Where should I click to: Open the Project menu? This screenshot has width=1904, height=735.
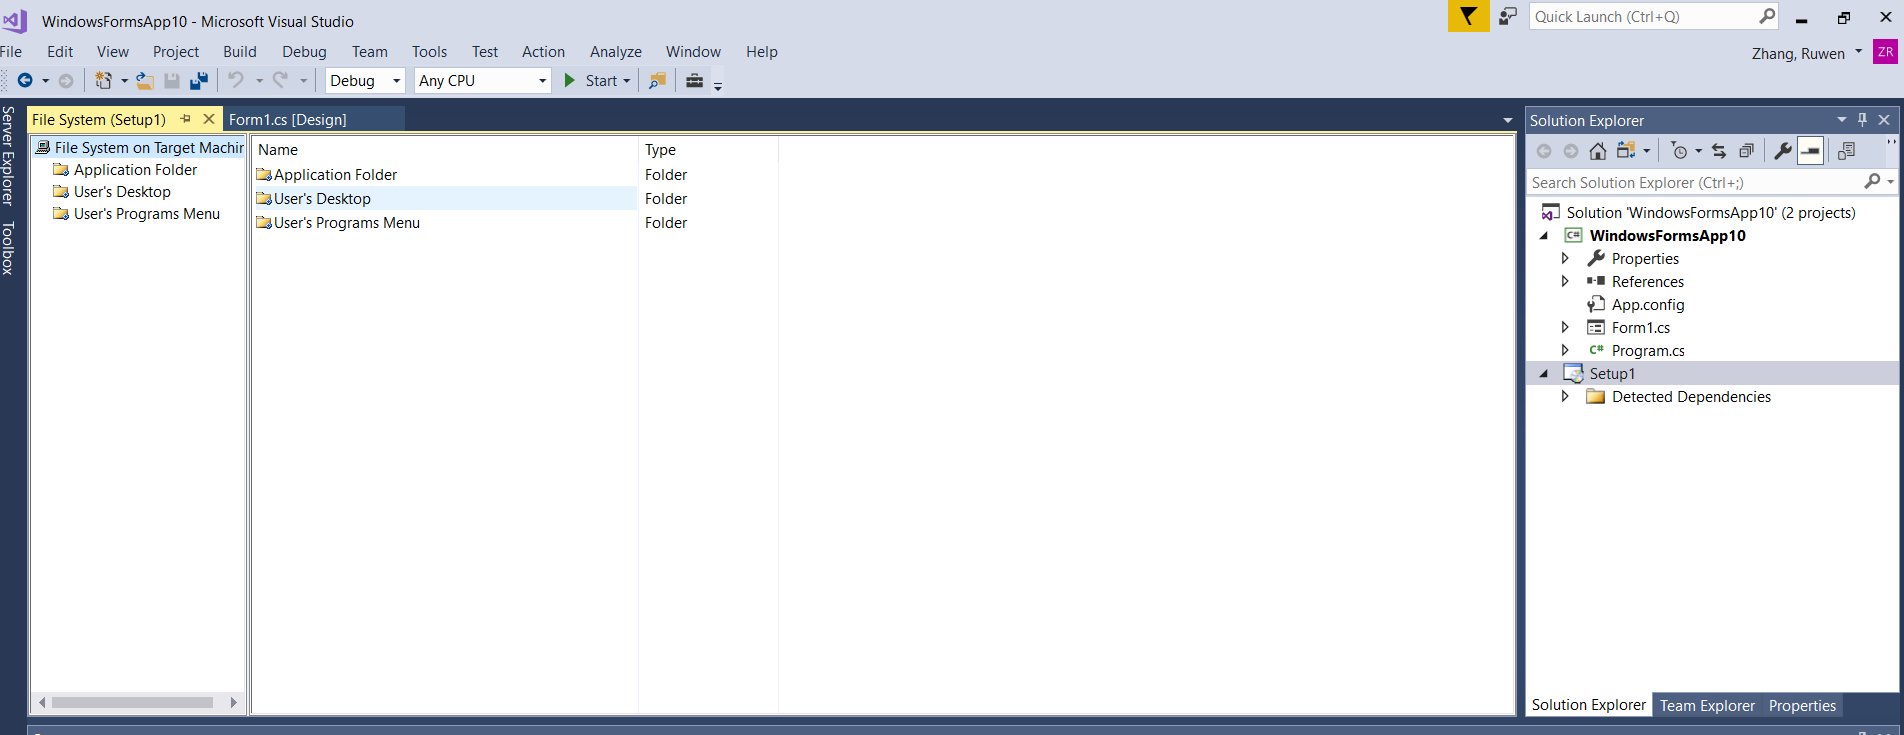pyautogui.click(x=176, y=52)
